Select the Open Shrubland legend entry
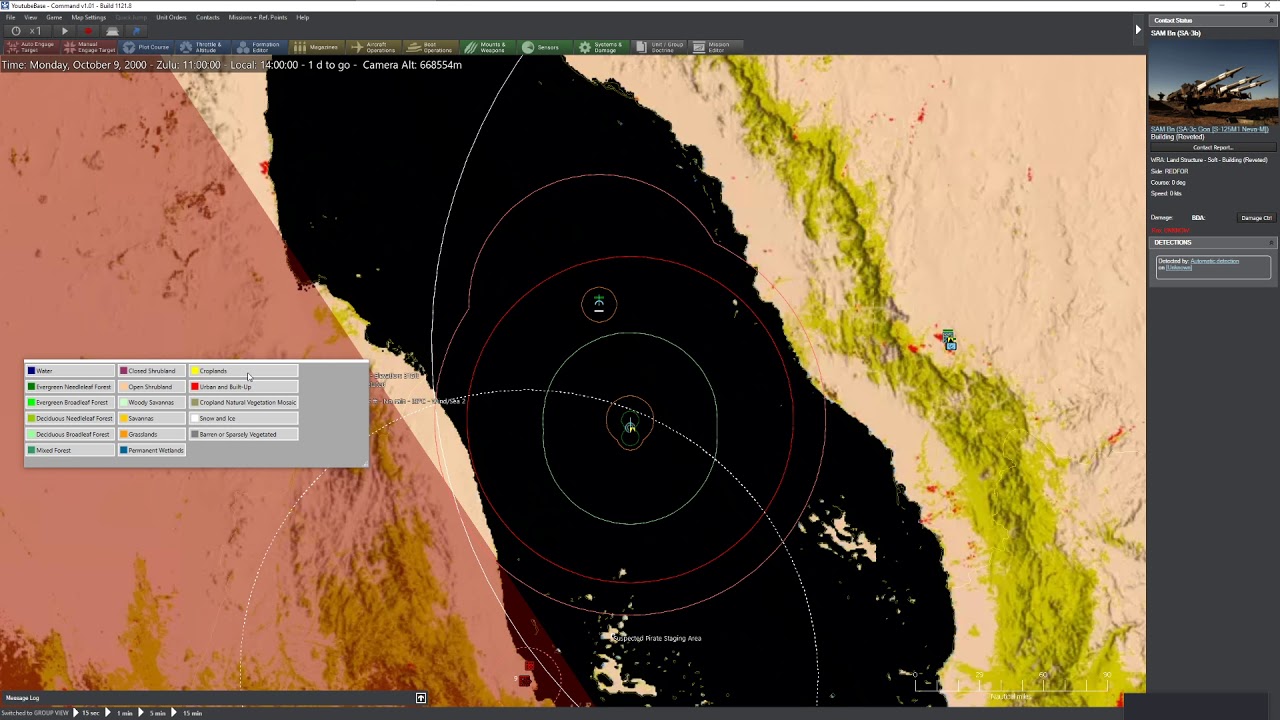The height and width of the screenshot is (720, 1280). coord(152,387)
